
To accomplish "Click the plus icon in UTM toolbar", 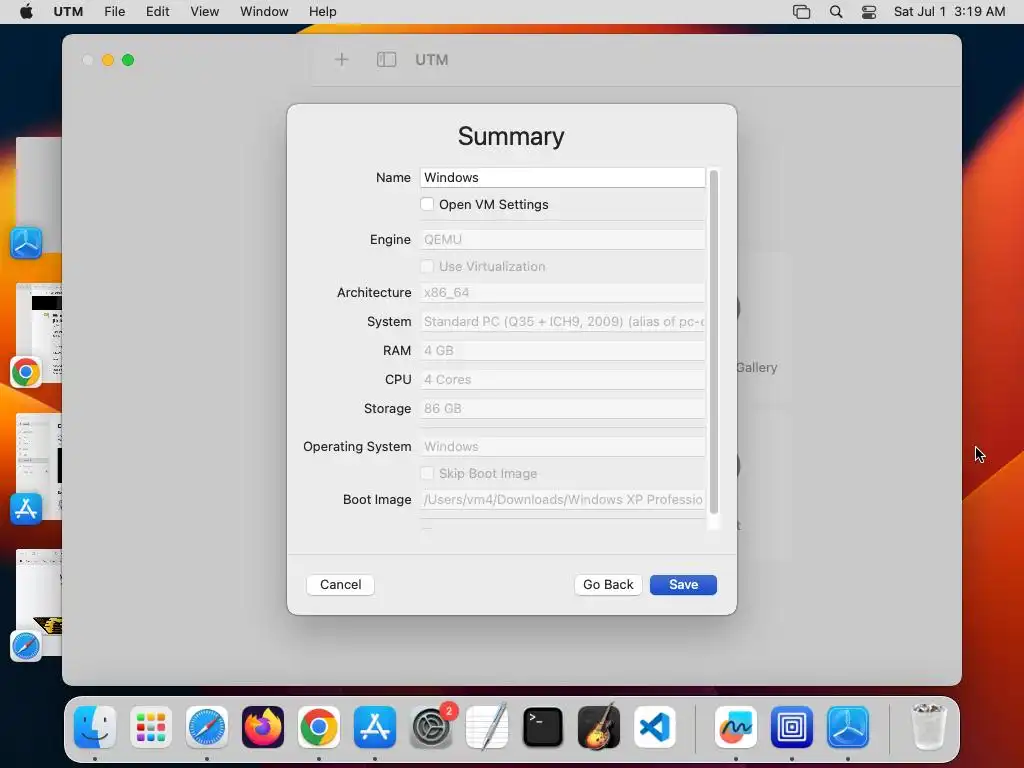I will point(342,60).
